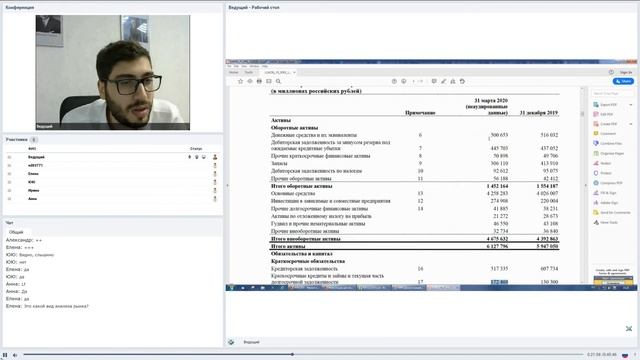Click the rotate/undo icon in Acrobat toolbar
This screenshot has height=360, width=640.
[462, 81]
